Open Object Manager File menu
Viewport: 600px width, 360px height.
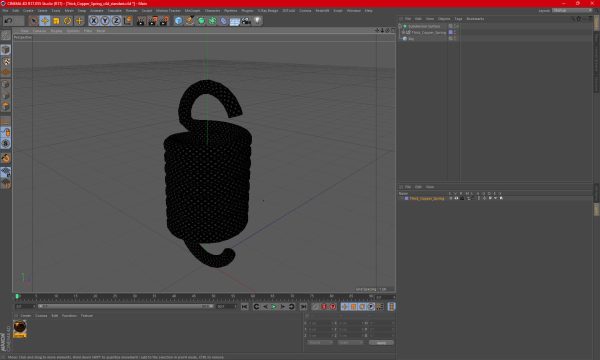408,19
